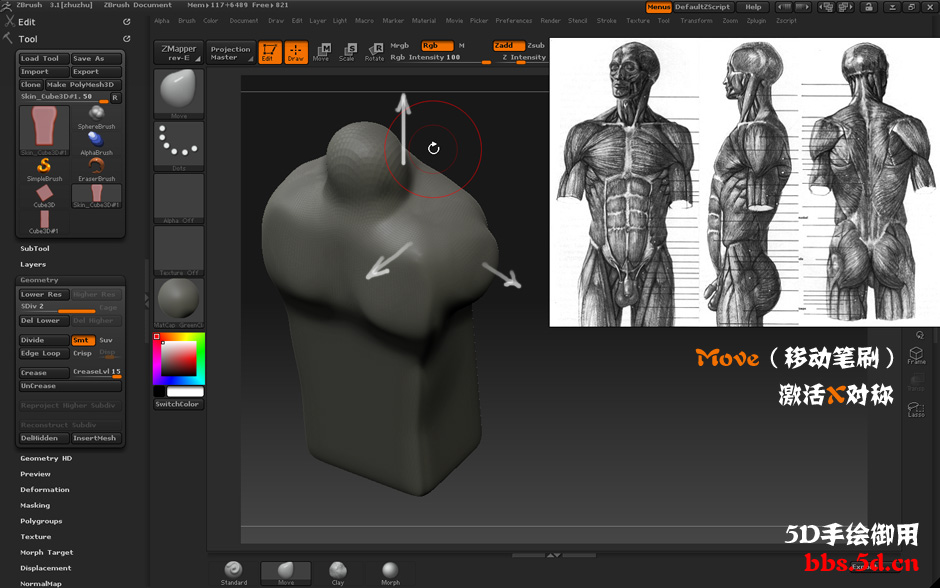Adjust the SDiv 2 slider

coord(58,307)
